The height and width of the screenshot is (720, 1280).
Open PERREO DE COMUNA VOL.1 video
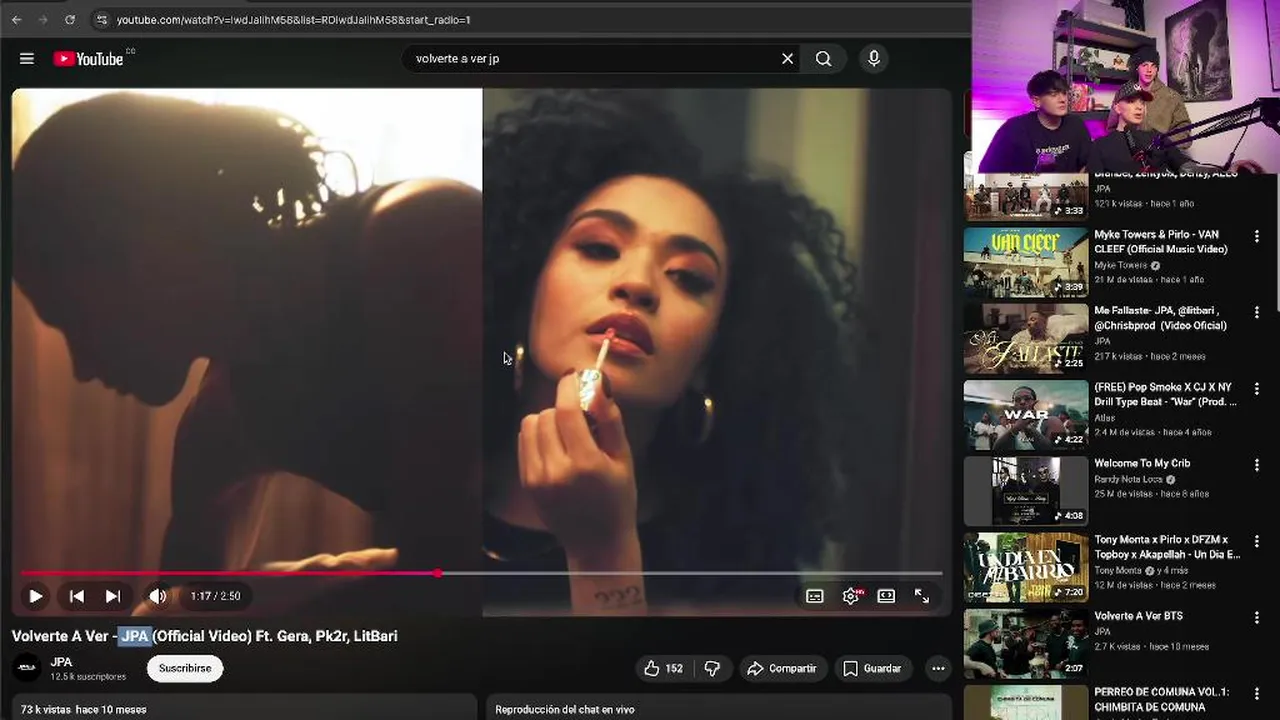(x=1162, y=699)
